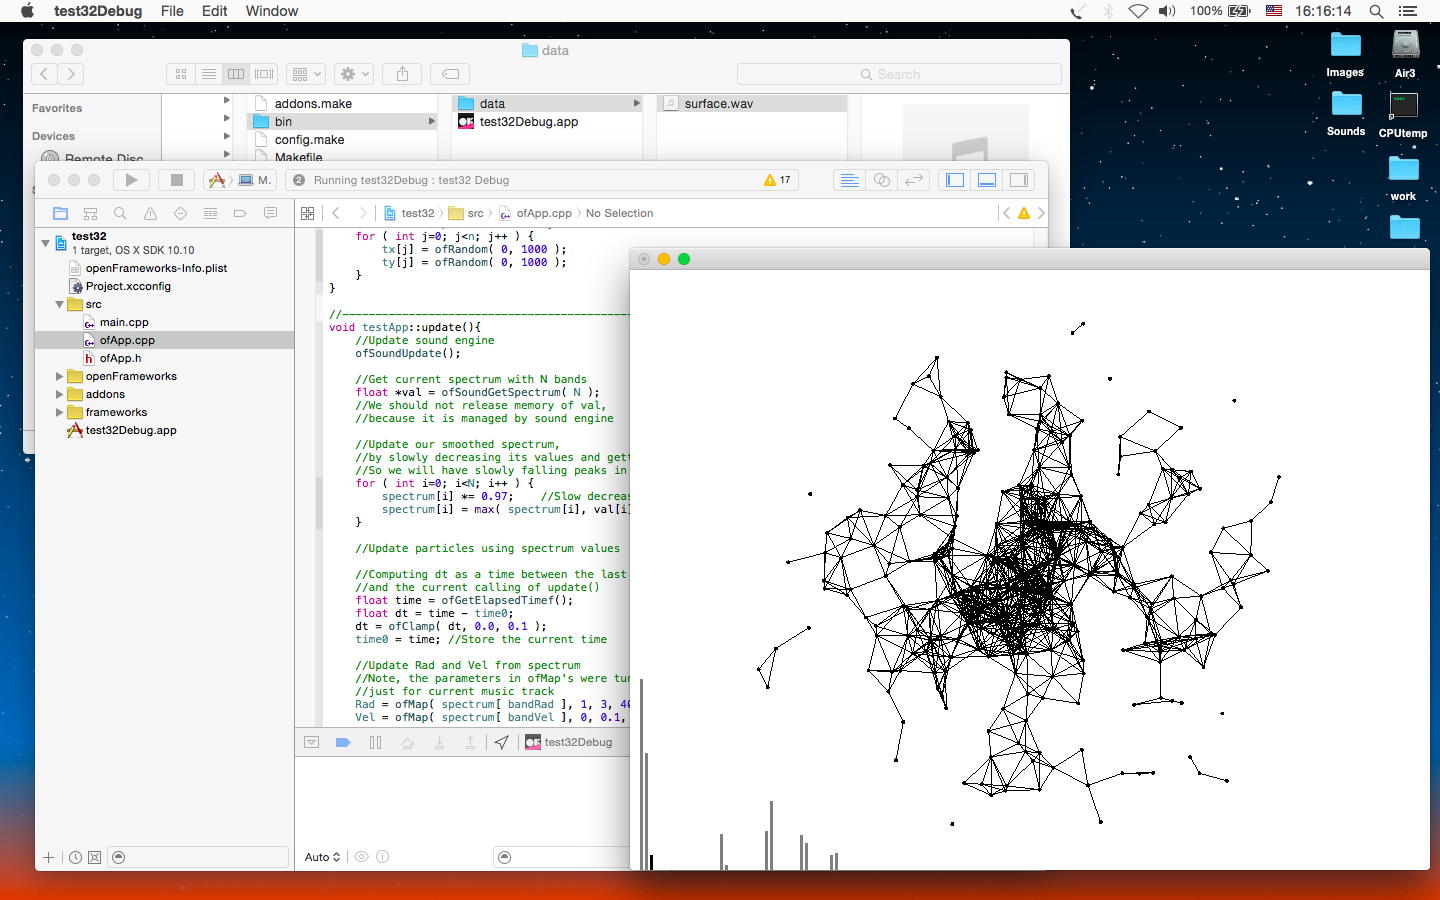Click ofApp.cpp in the jump bar
This screenshot has height=900, width=1440.
(543, 213)
